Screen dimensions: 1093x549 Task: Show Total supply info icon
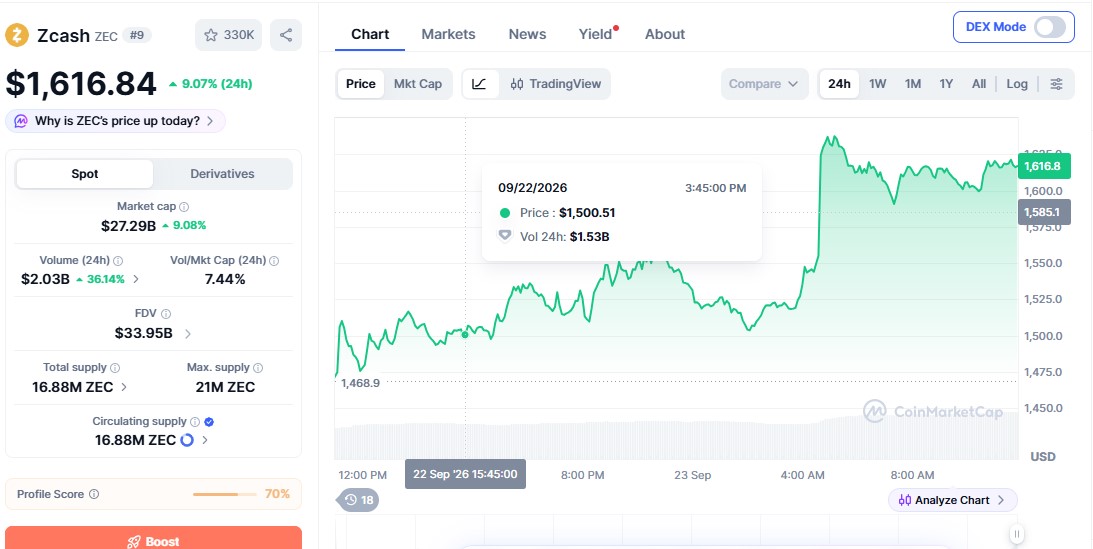115,368
